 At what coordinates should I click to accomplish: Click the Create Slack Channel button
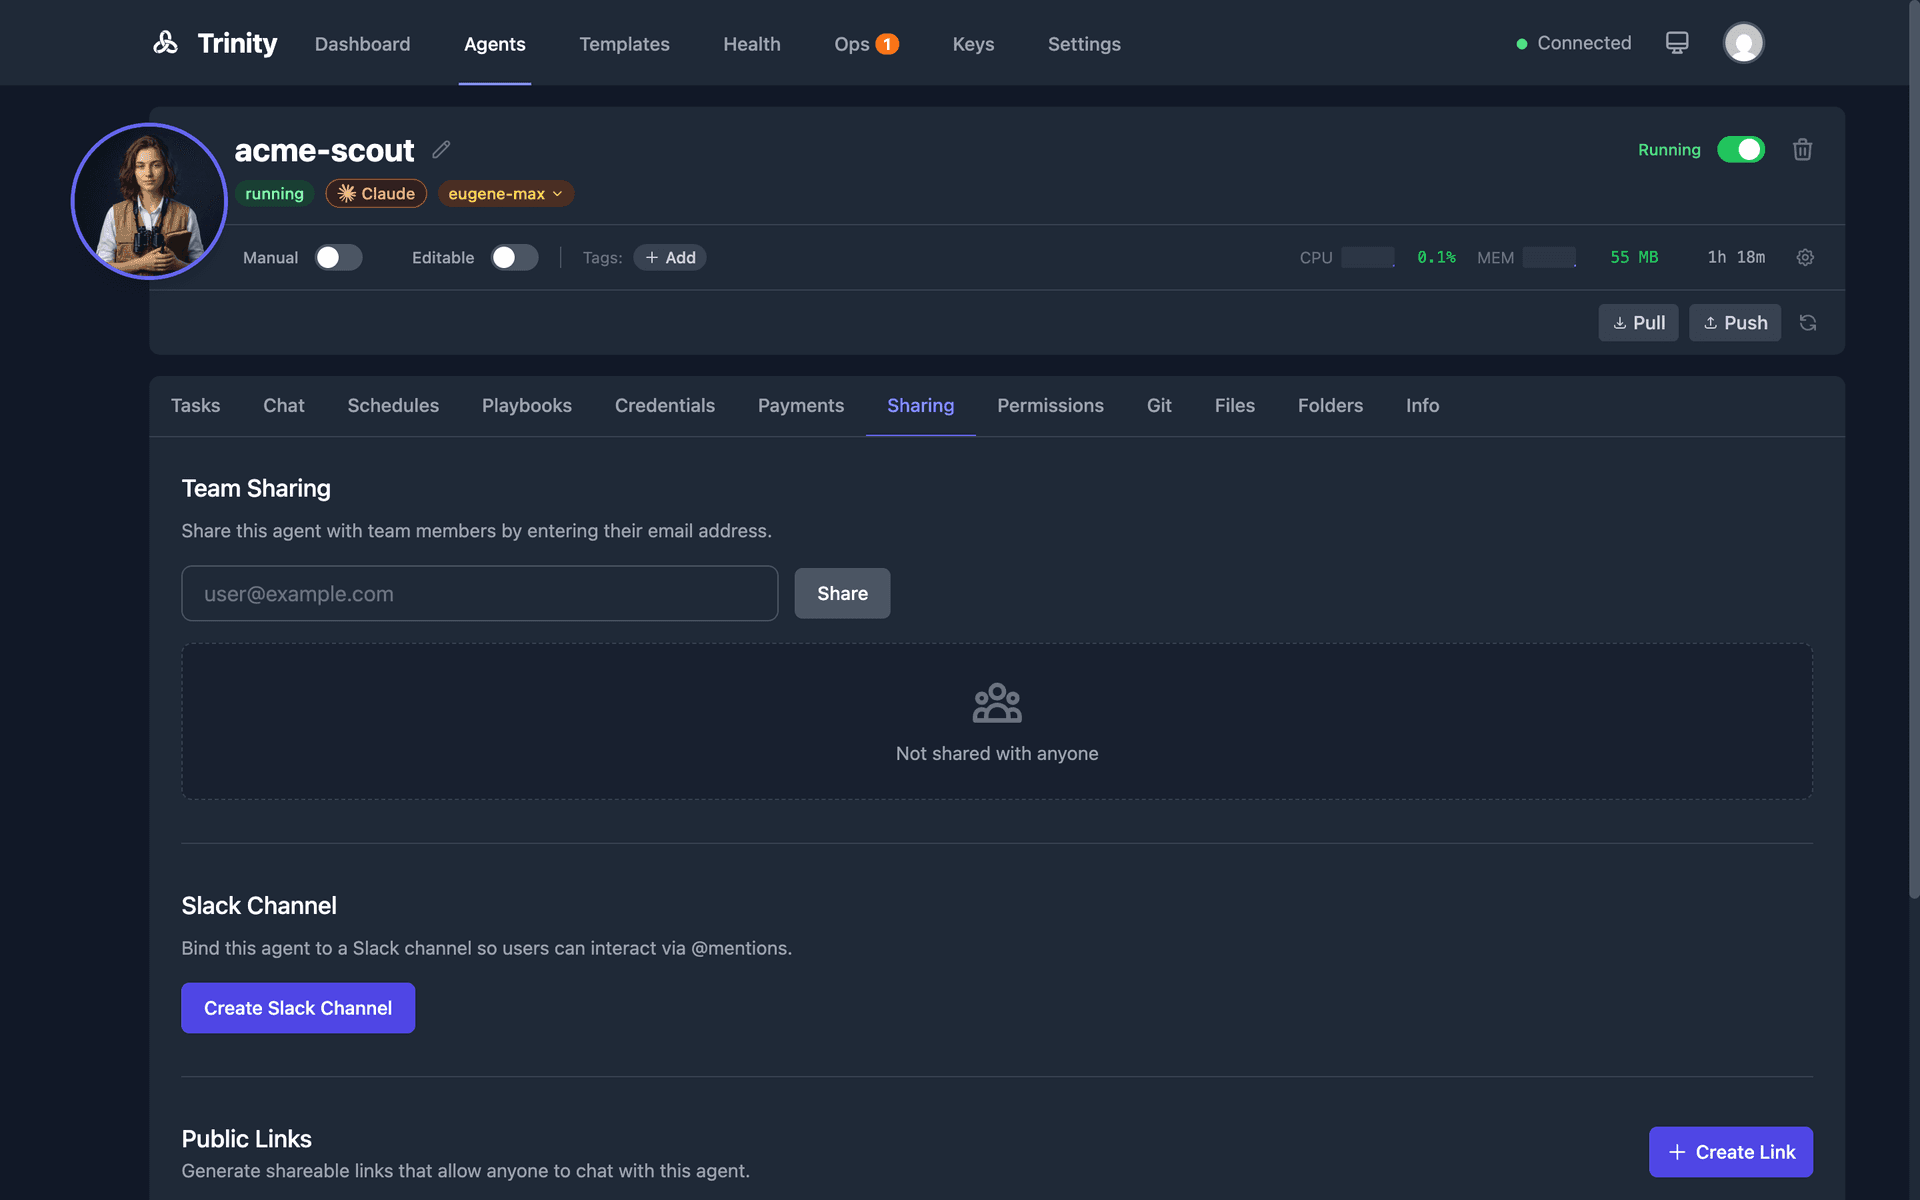(297, 1008)
